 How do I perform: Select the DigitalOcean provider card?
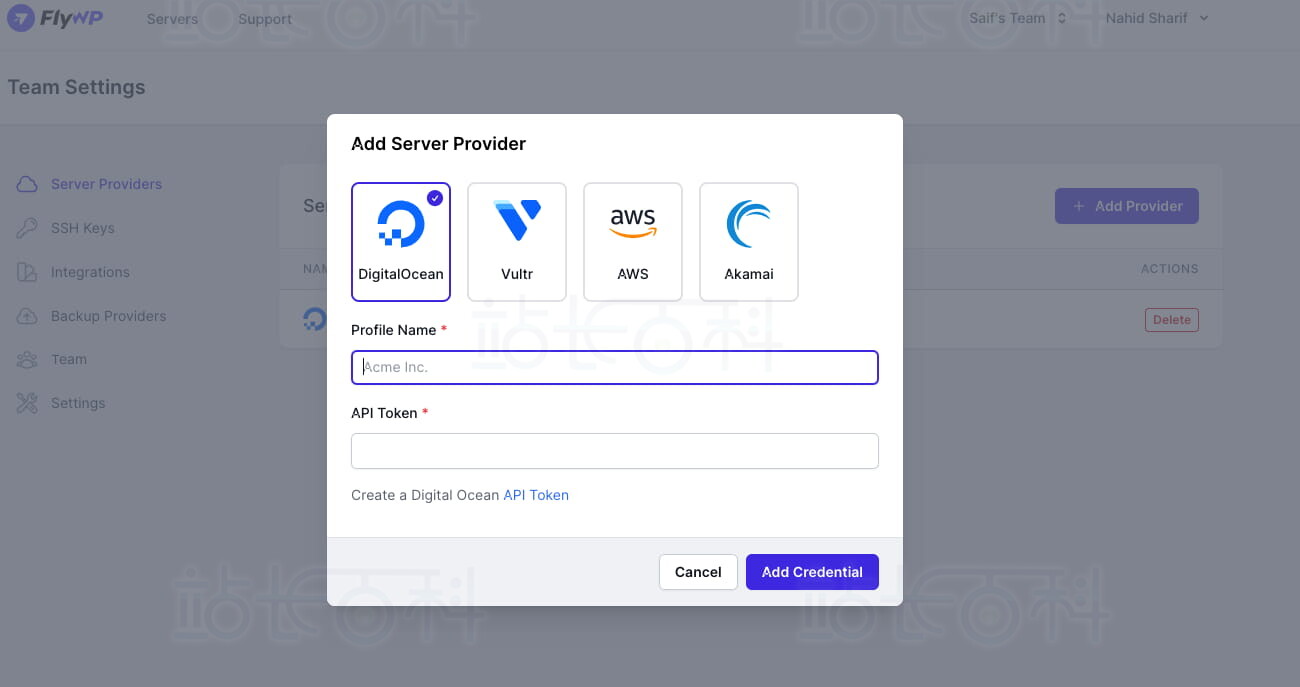[x=401, y=242]
